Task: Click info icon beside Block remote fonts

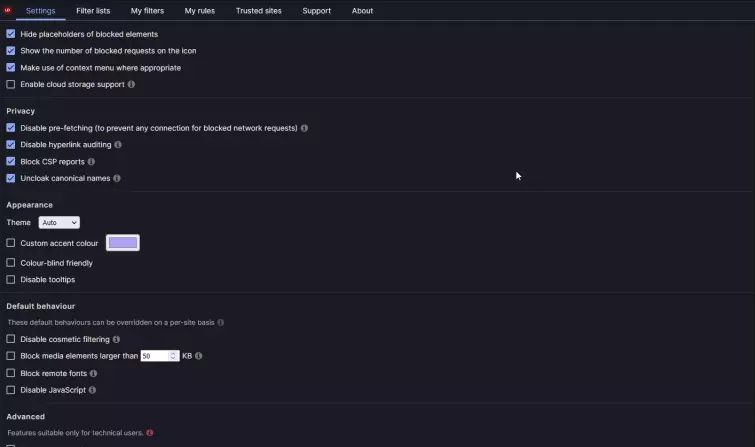Action: [x=94, y=373]
